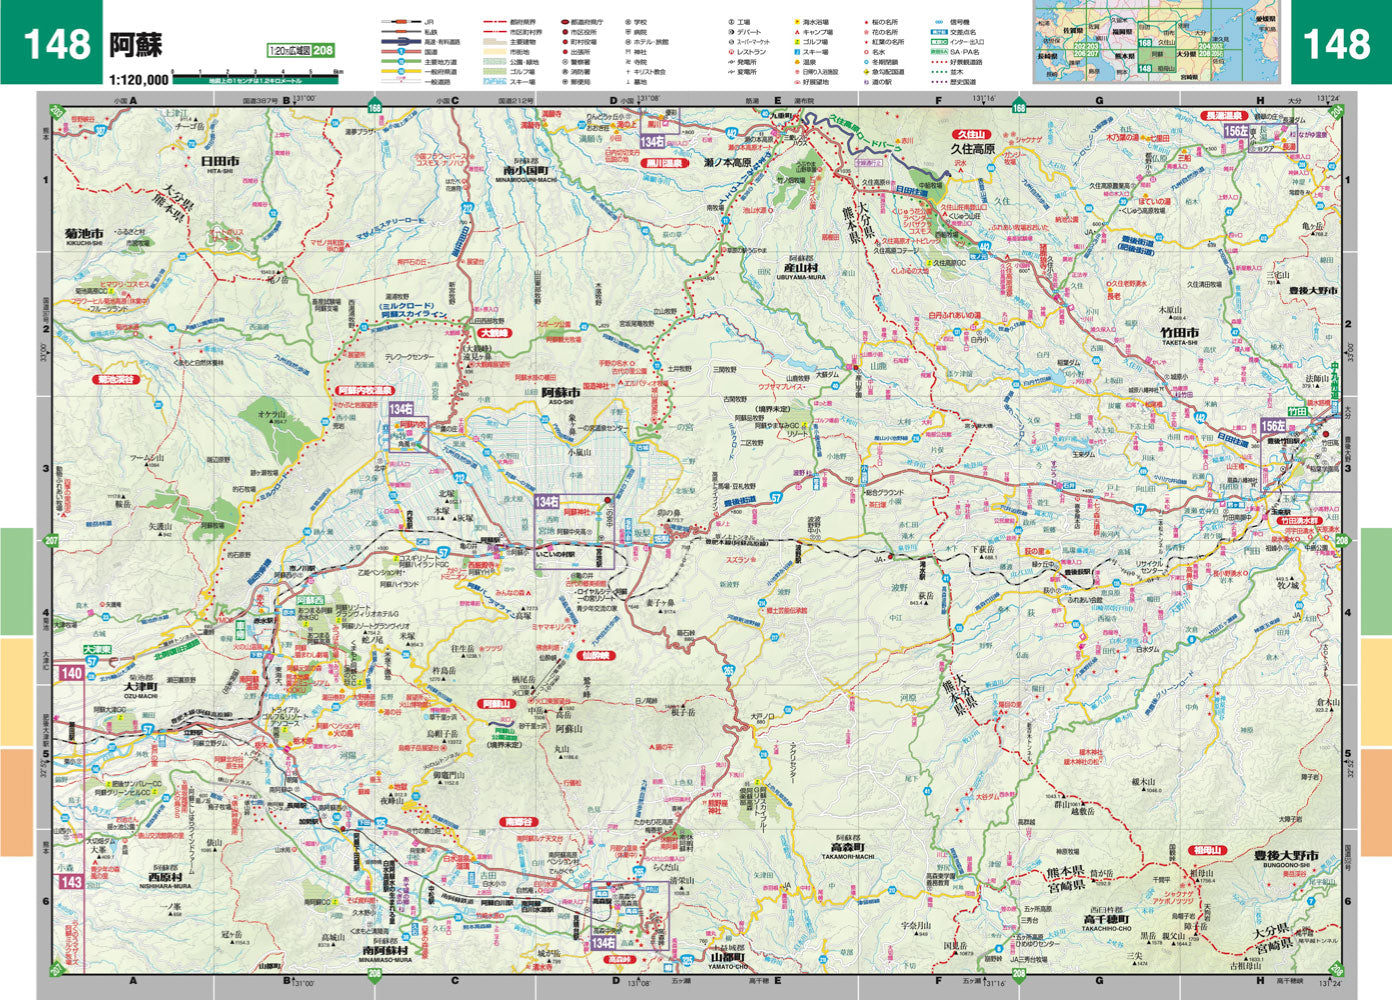Screen dimensions: 1392x1000
Task: Select the orange index tab on right edge
Action: coord(1375,801)
